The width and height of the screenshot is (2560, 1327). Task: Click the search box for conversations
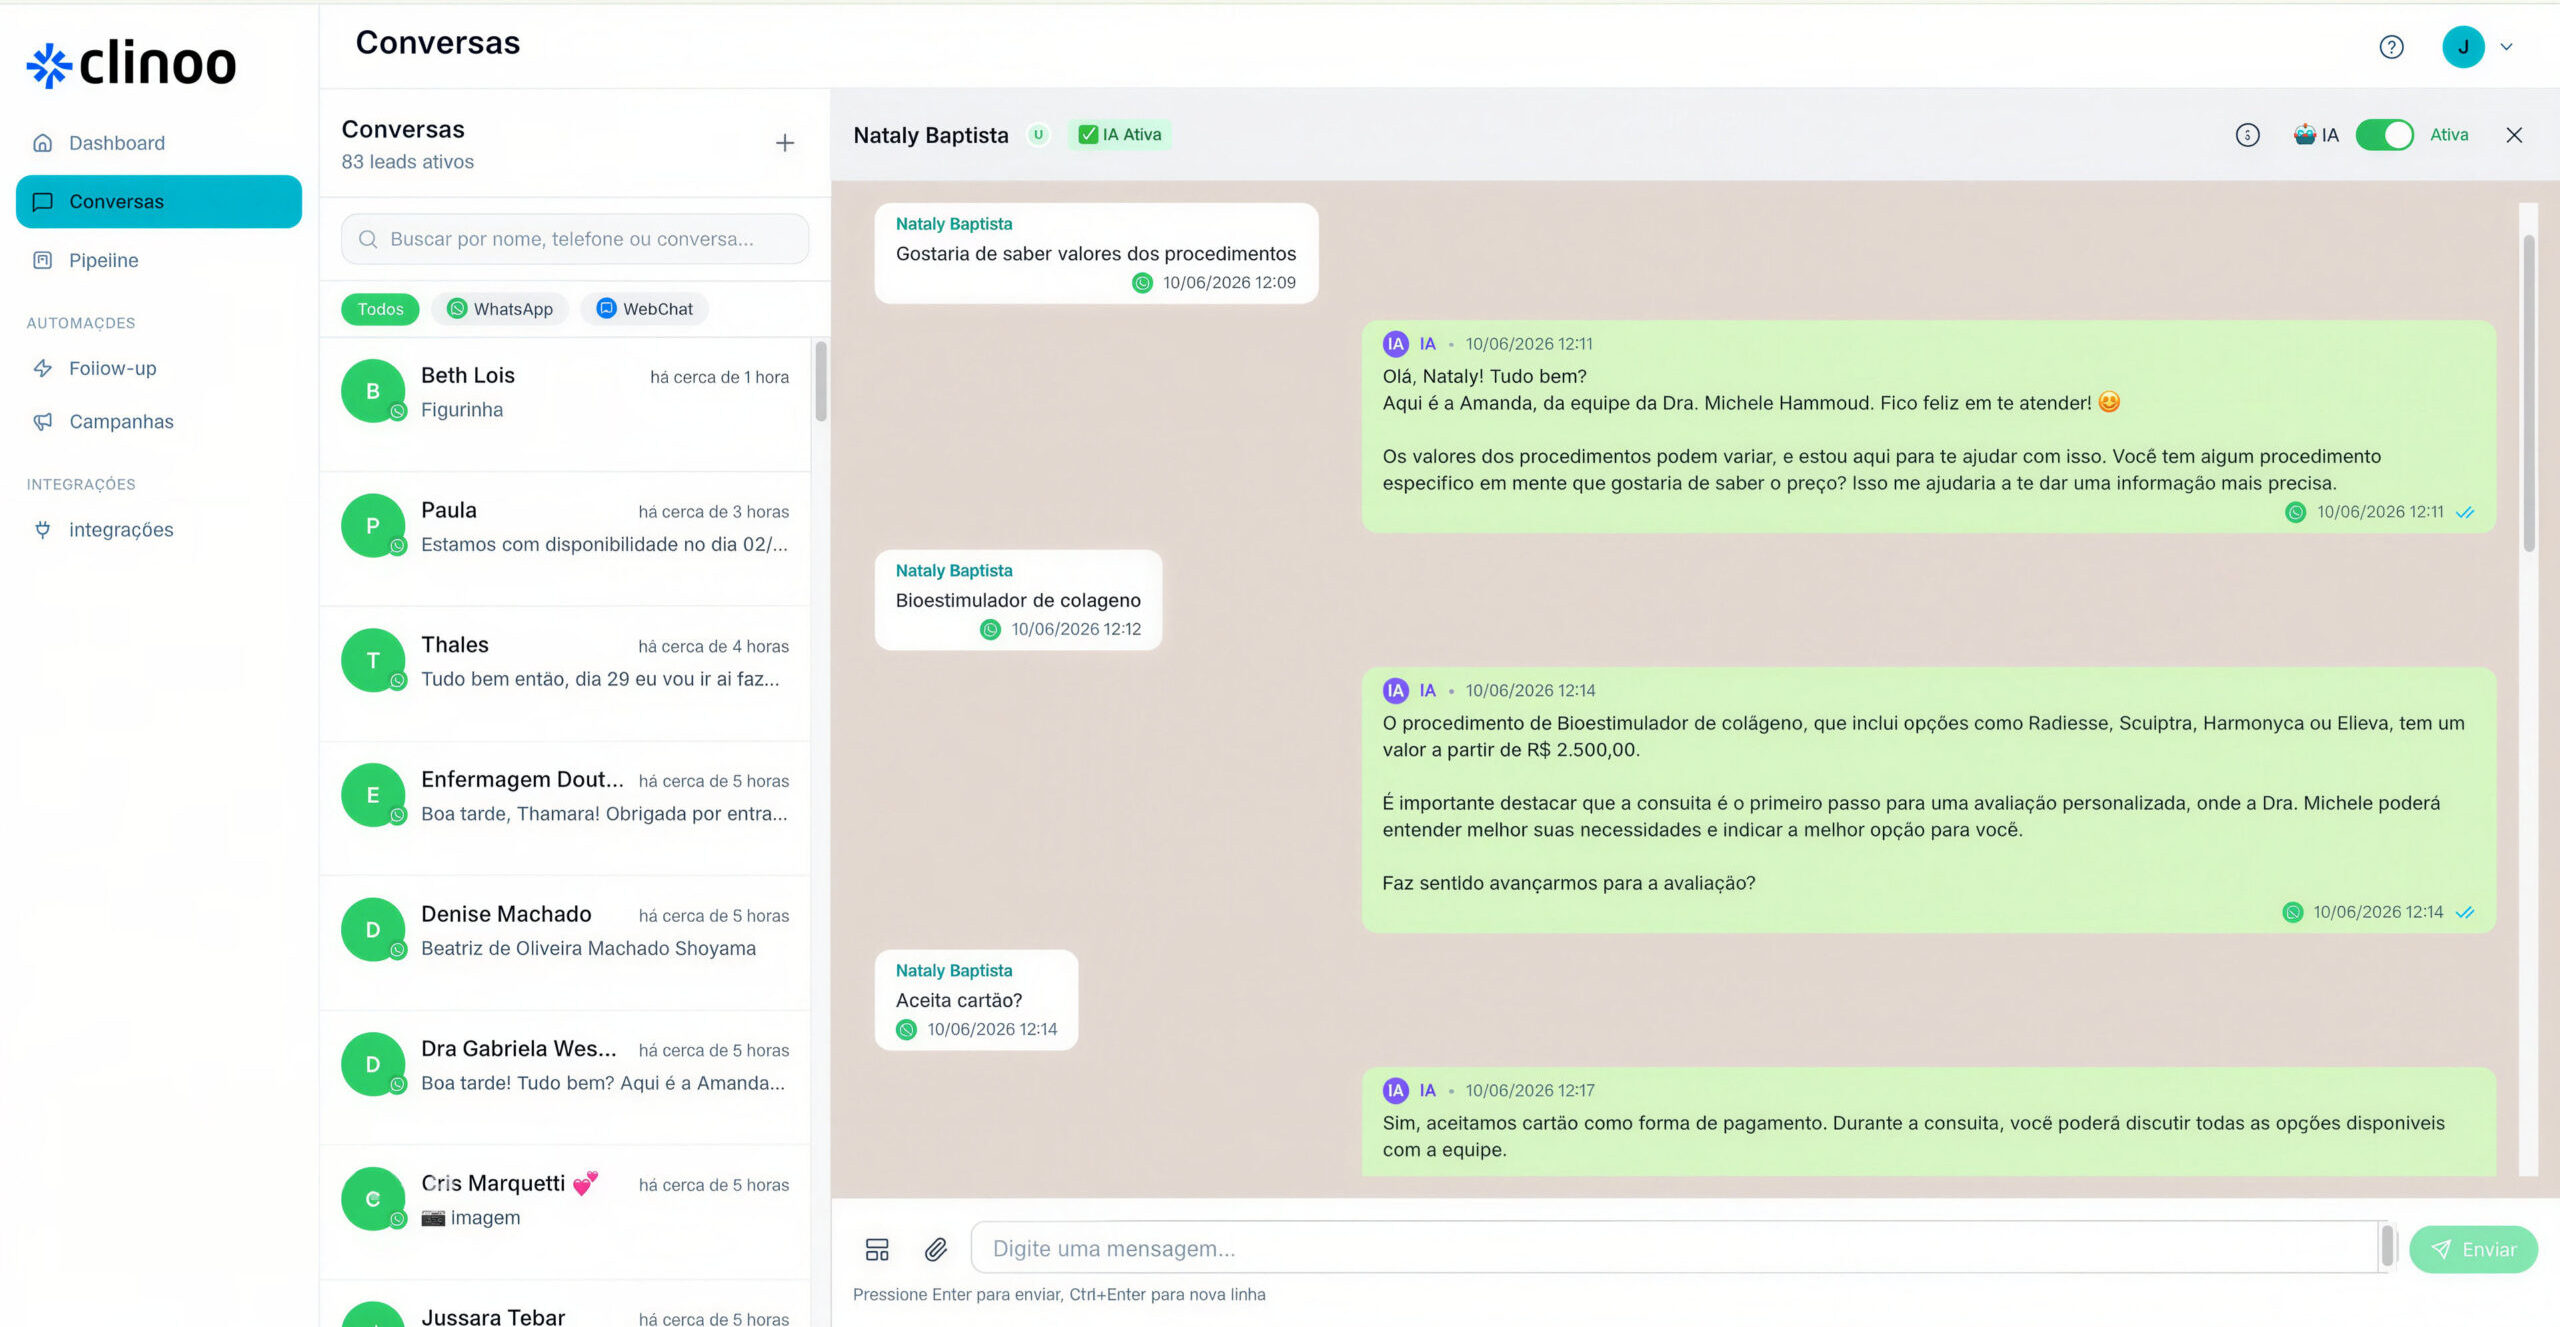(574, 239)
